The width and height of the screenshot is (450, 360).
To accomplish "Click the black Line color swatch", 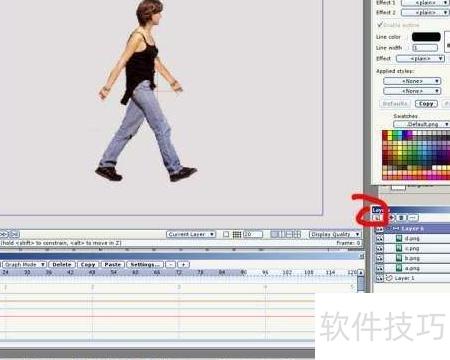I will tap(426, 37).
